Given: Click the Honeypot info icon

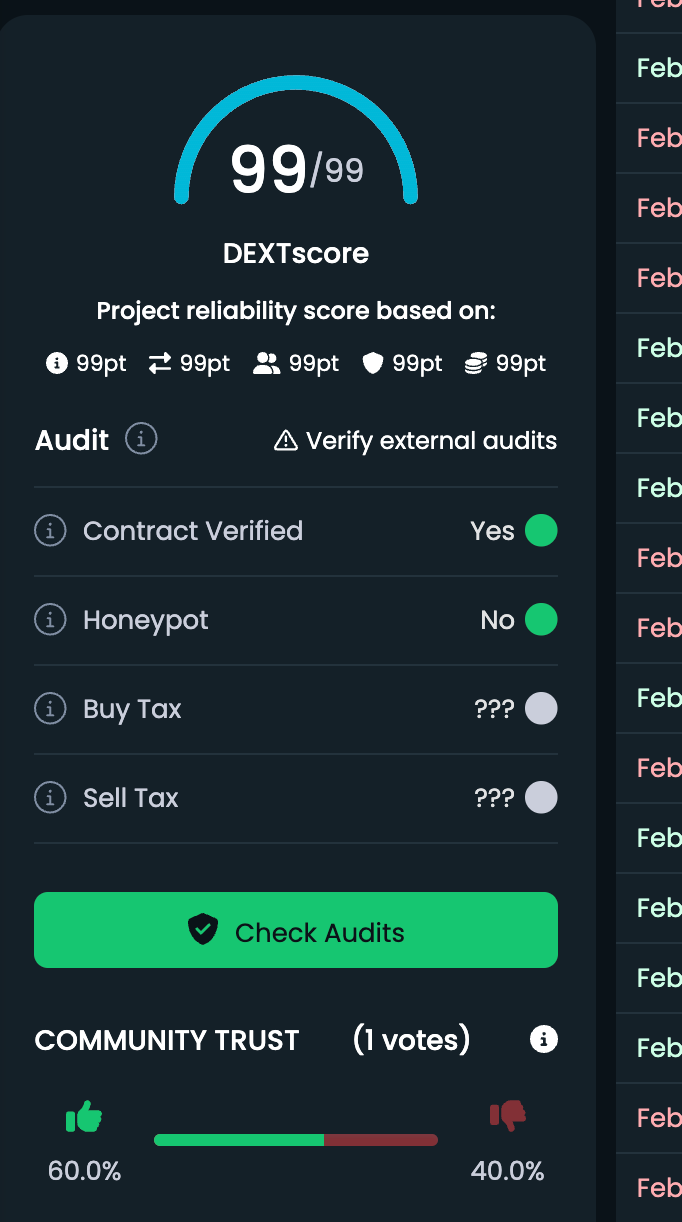Looking at the screenshot, I should [x=50, y=620].
